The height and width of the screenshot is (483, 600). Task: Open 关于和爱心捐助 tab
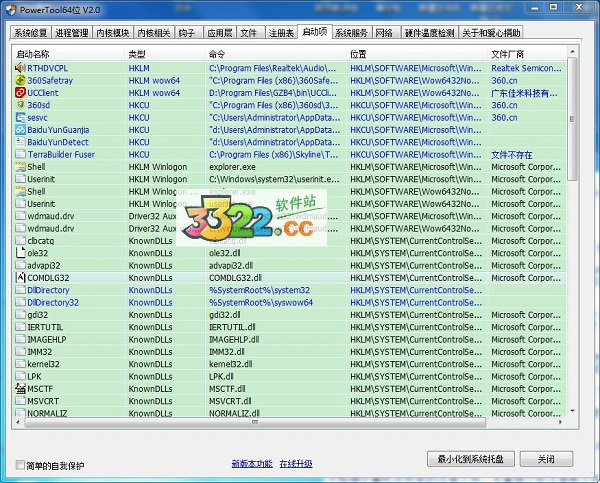tap(491, 33)
